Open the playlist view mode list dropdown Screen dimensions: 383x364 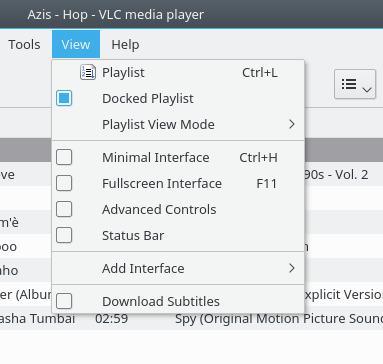(x=355, y=84)
